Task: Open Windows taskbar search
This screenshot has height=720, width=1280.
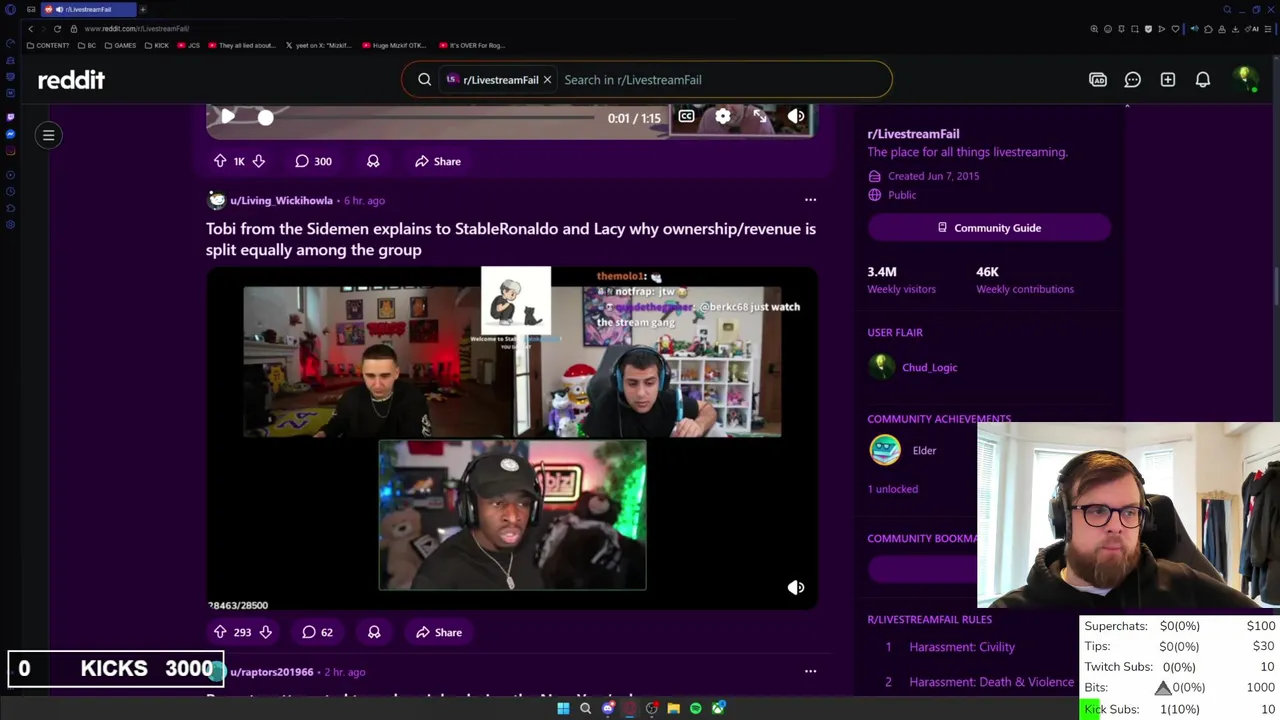Action: [x=585, y=708]
